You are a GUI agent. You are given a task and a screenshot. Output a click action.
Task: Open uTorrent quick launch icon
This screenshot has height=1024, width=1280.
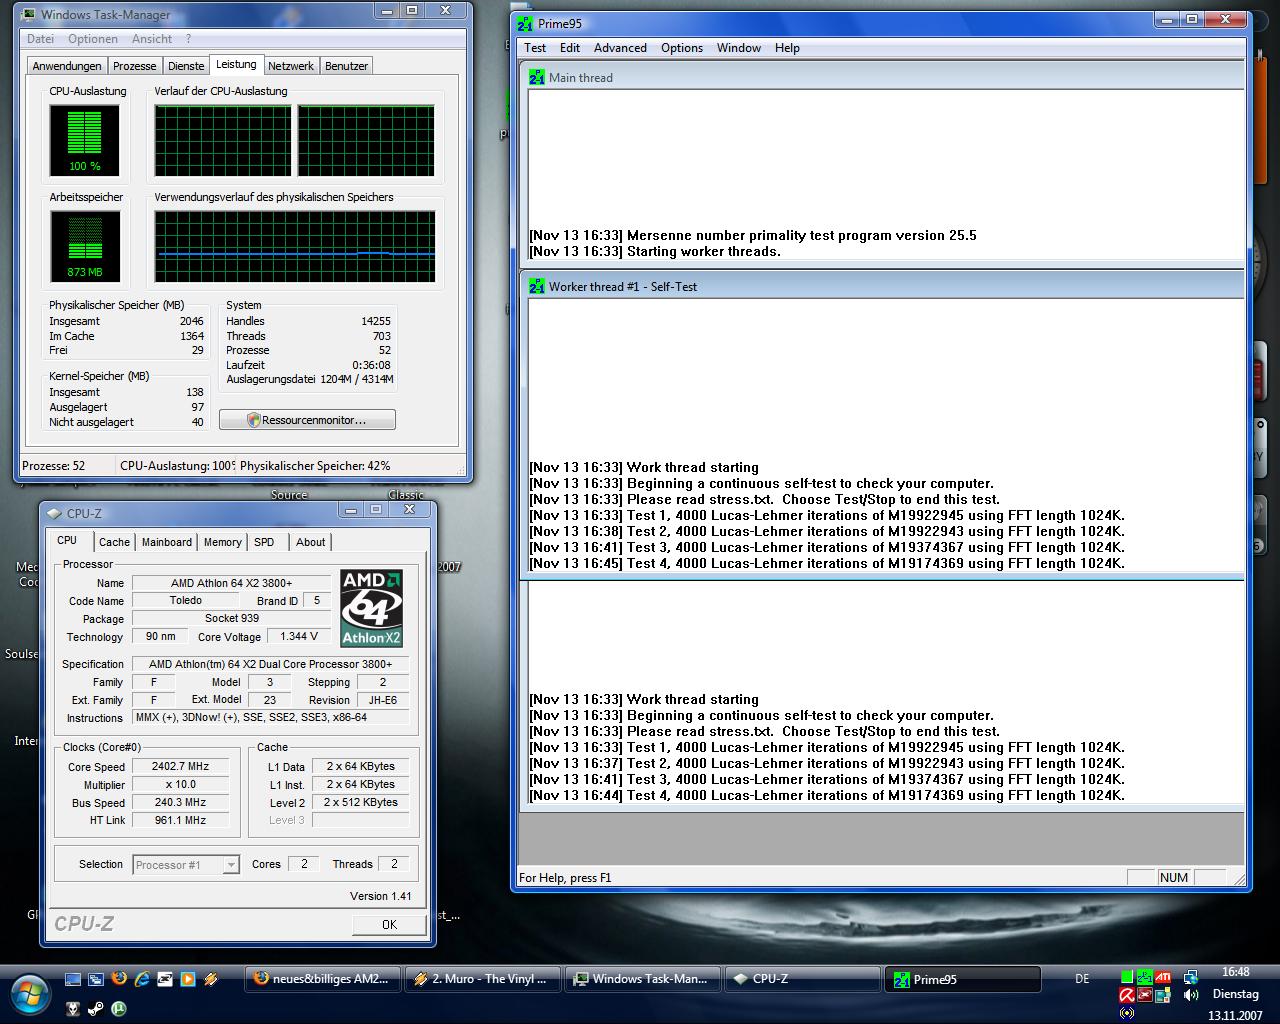(x=119, y=1009)
